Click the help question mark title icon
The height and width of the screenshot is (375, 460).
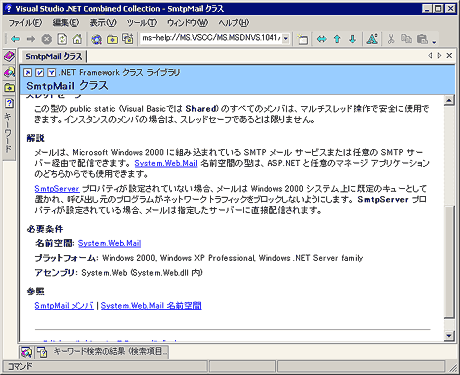tap(9, 9)
